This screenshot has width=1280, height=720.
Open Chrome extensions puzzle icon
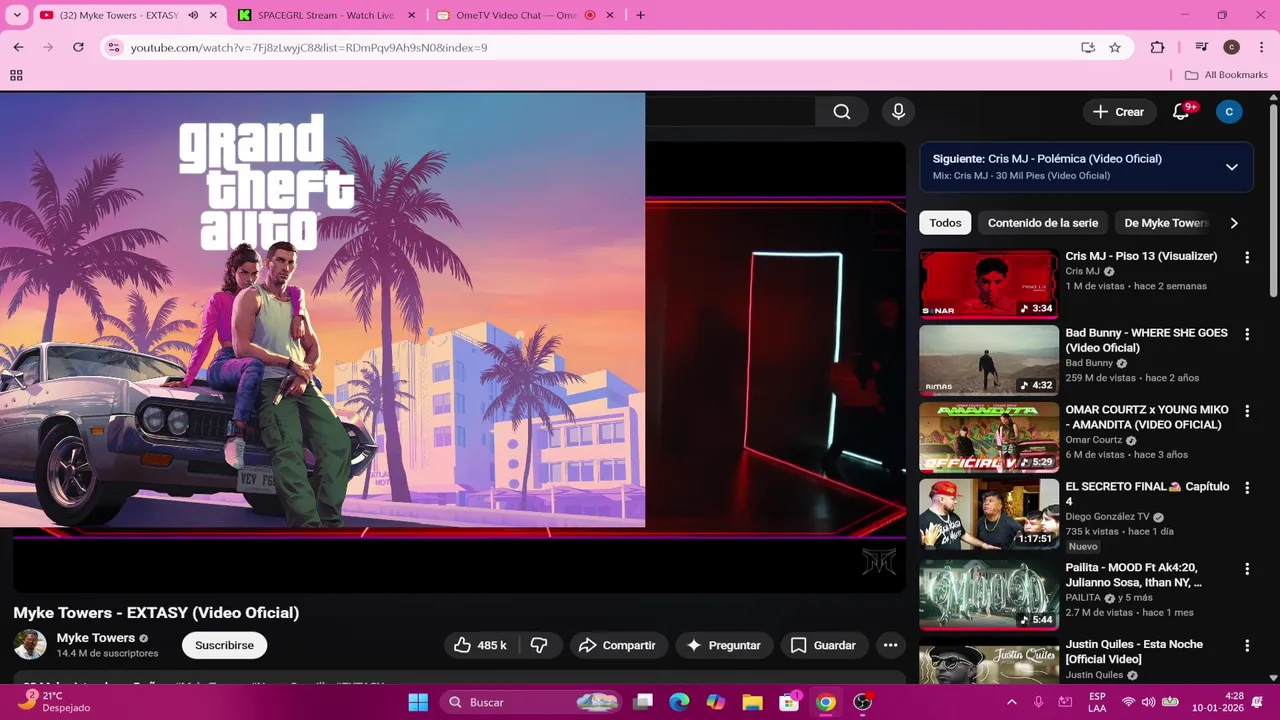click(x=1158, y=47)
